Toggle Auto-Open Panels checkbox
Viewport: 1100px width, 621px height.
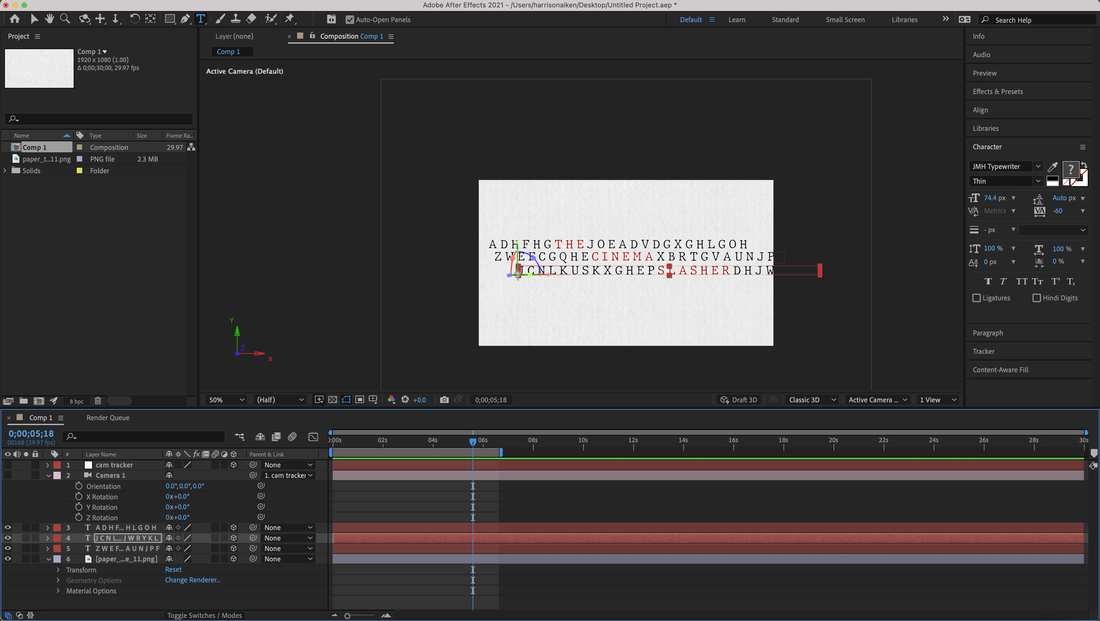(349, 20)
